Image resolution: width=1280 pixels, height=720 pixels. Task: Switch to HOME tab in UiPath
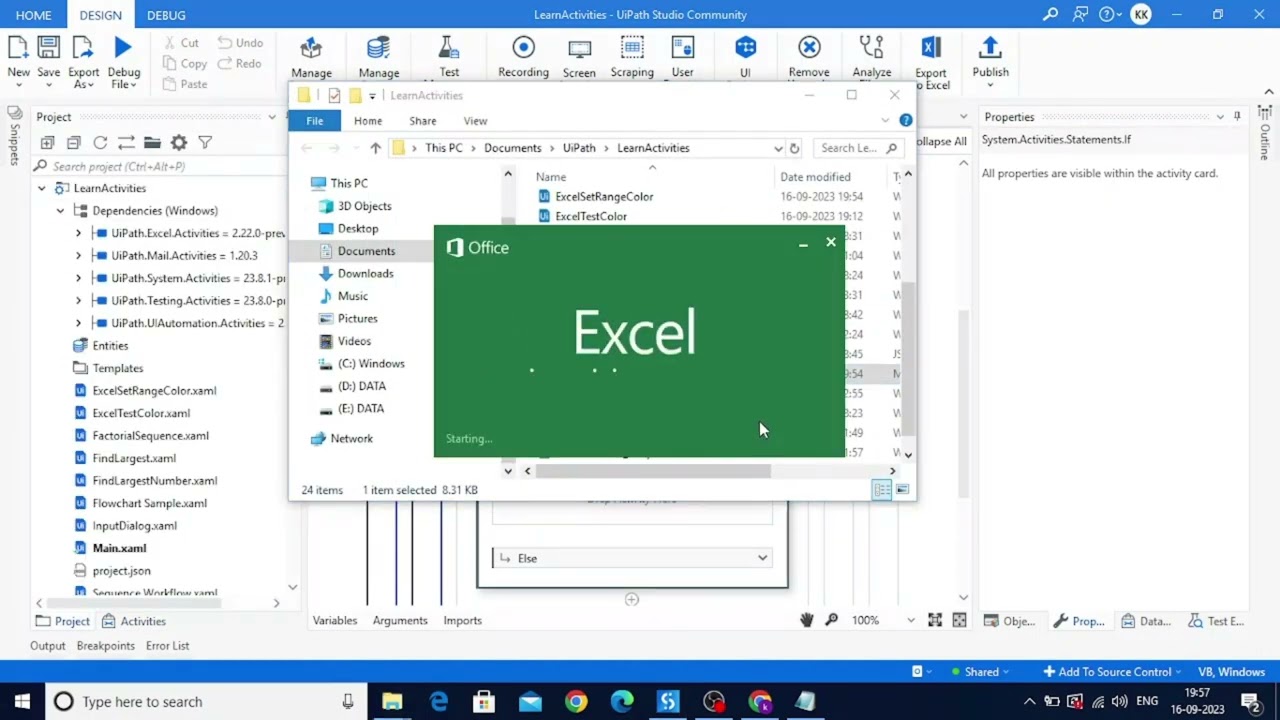pyautogui.click(x=33, y=15)
